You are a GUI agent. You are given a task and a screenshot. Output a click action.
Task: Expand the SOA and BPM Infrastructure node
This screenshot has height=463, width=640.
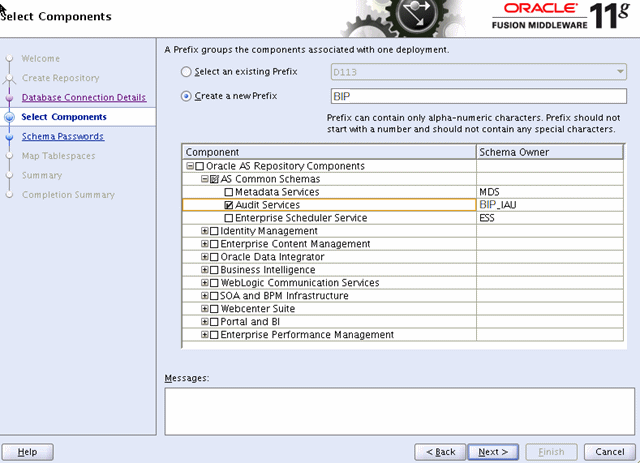click(x=204, y=296)
